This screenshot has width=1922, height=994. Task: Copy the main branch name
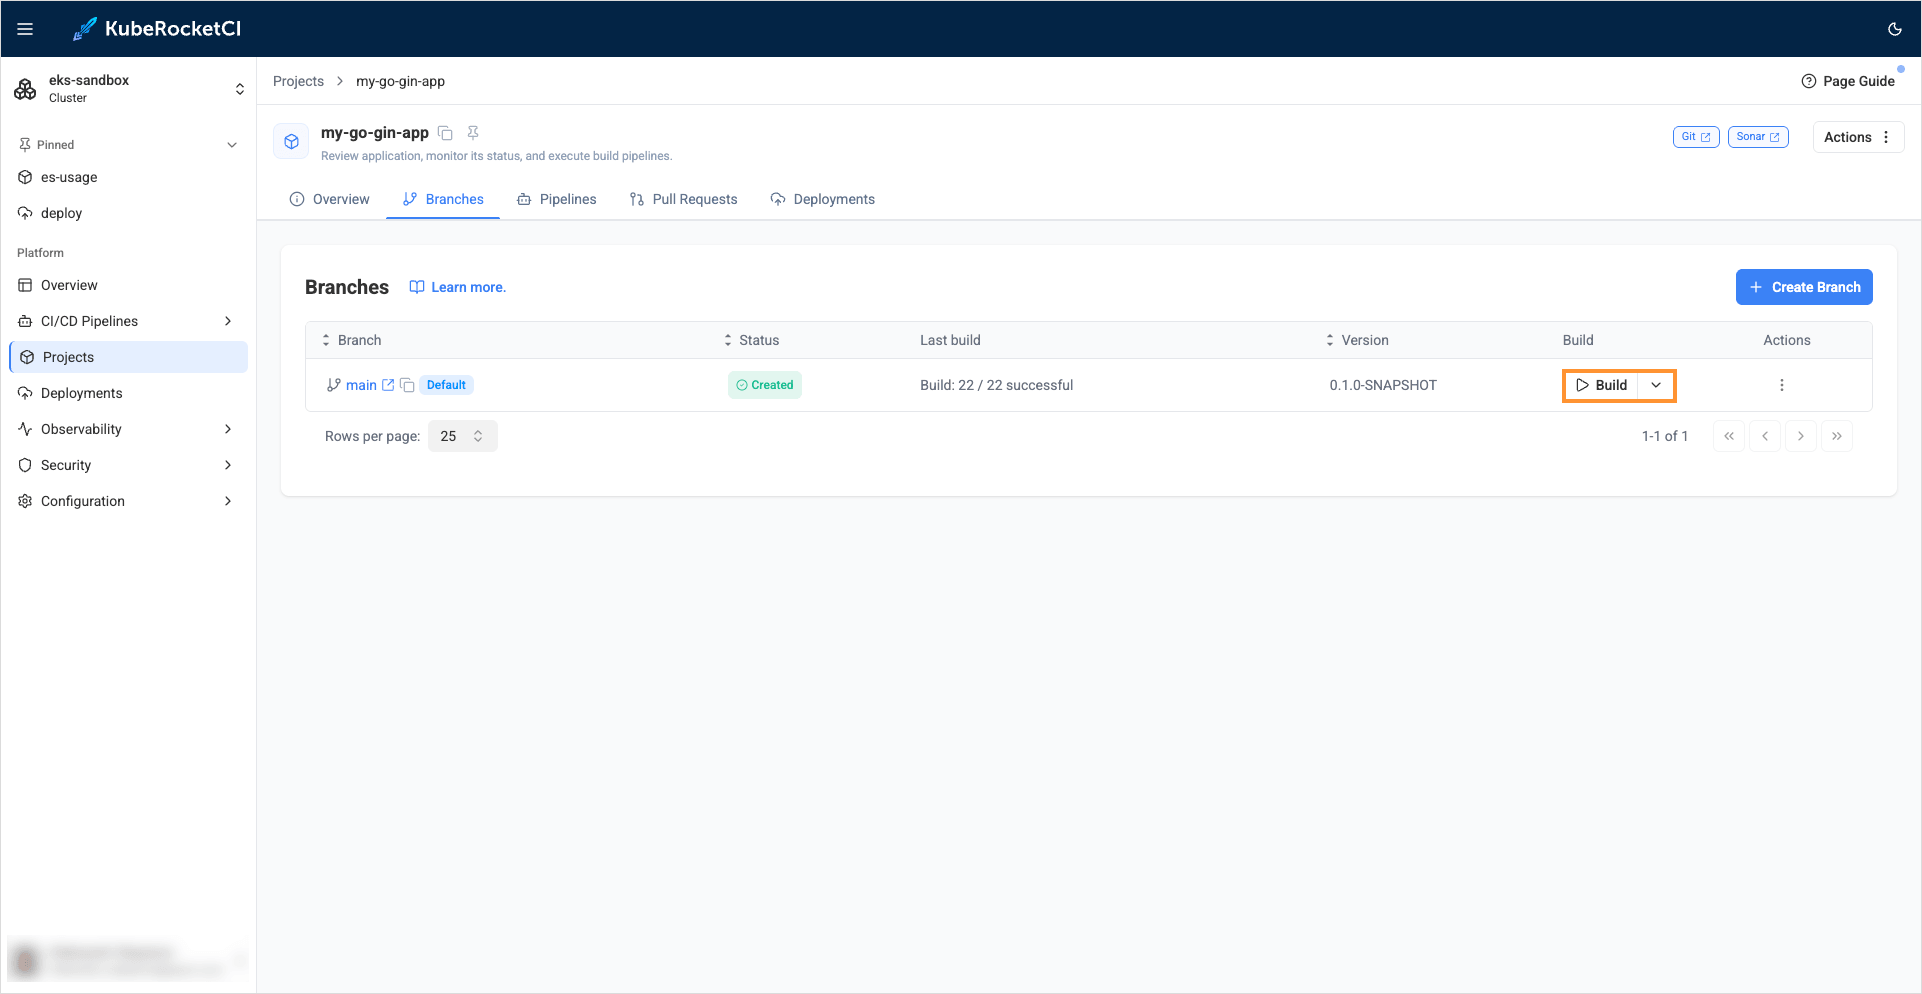407,385
